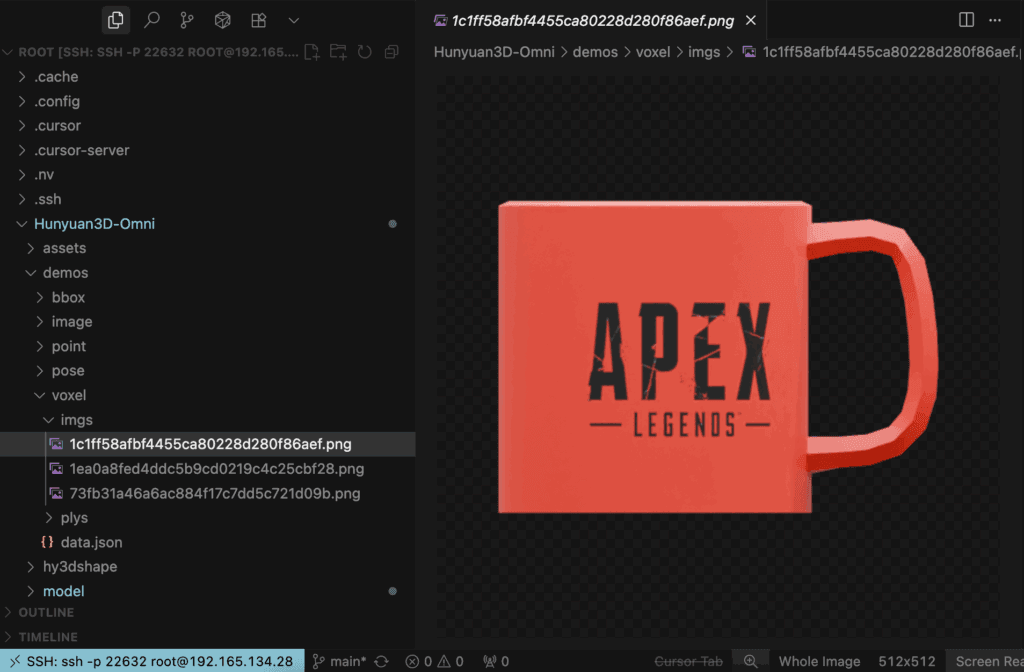Collapse the voxel folder
This screenshot has height=672, width=1024.
69,395
